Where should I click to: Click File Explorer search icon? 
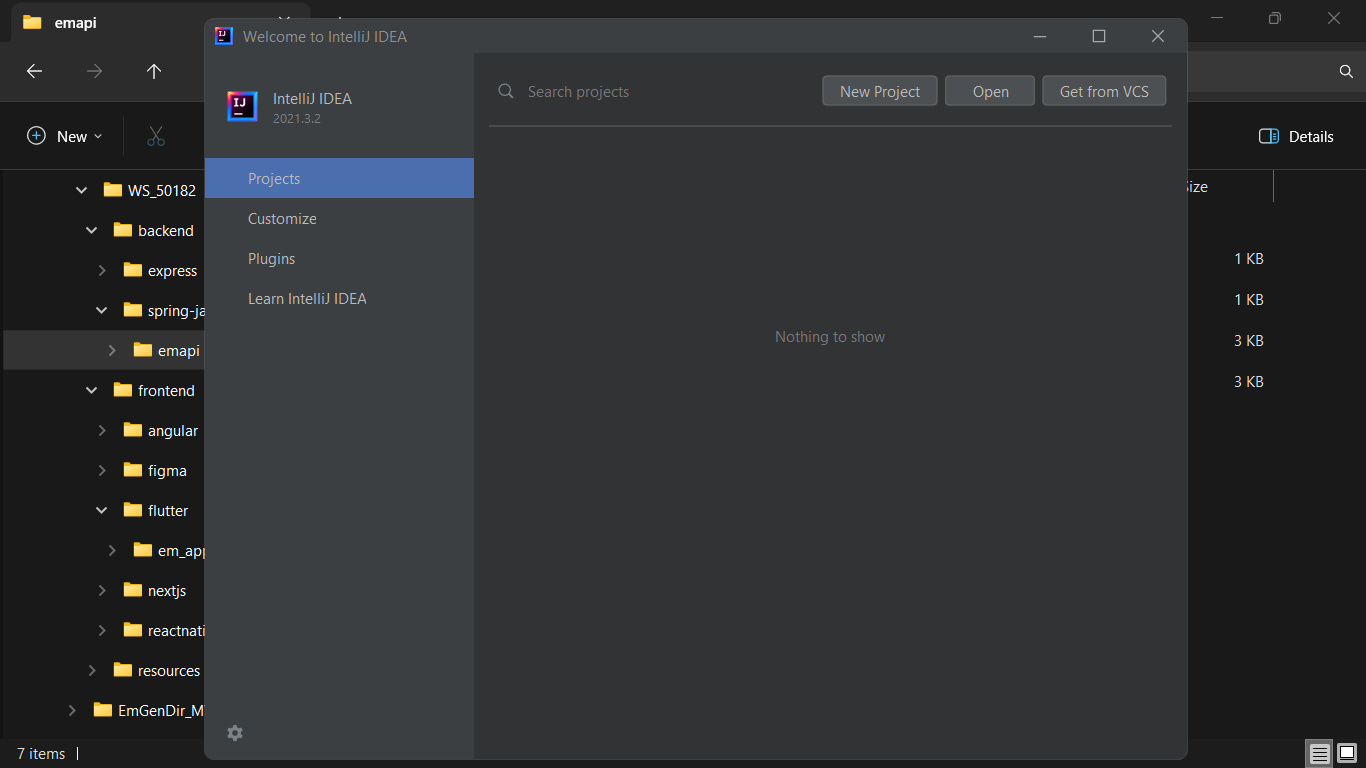1346,71
